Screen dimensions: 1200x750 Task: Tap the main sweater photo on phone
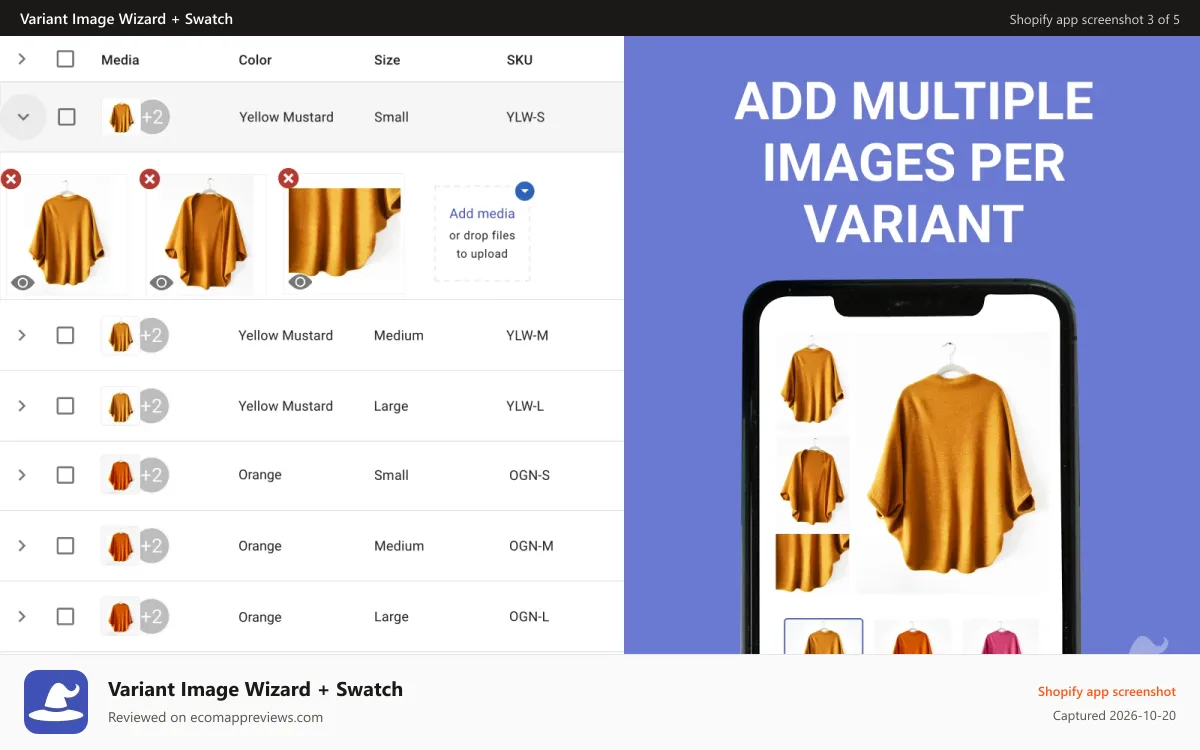(951, 464)
